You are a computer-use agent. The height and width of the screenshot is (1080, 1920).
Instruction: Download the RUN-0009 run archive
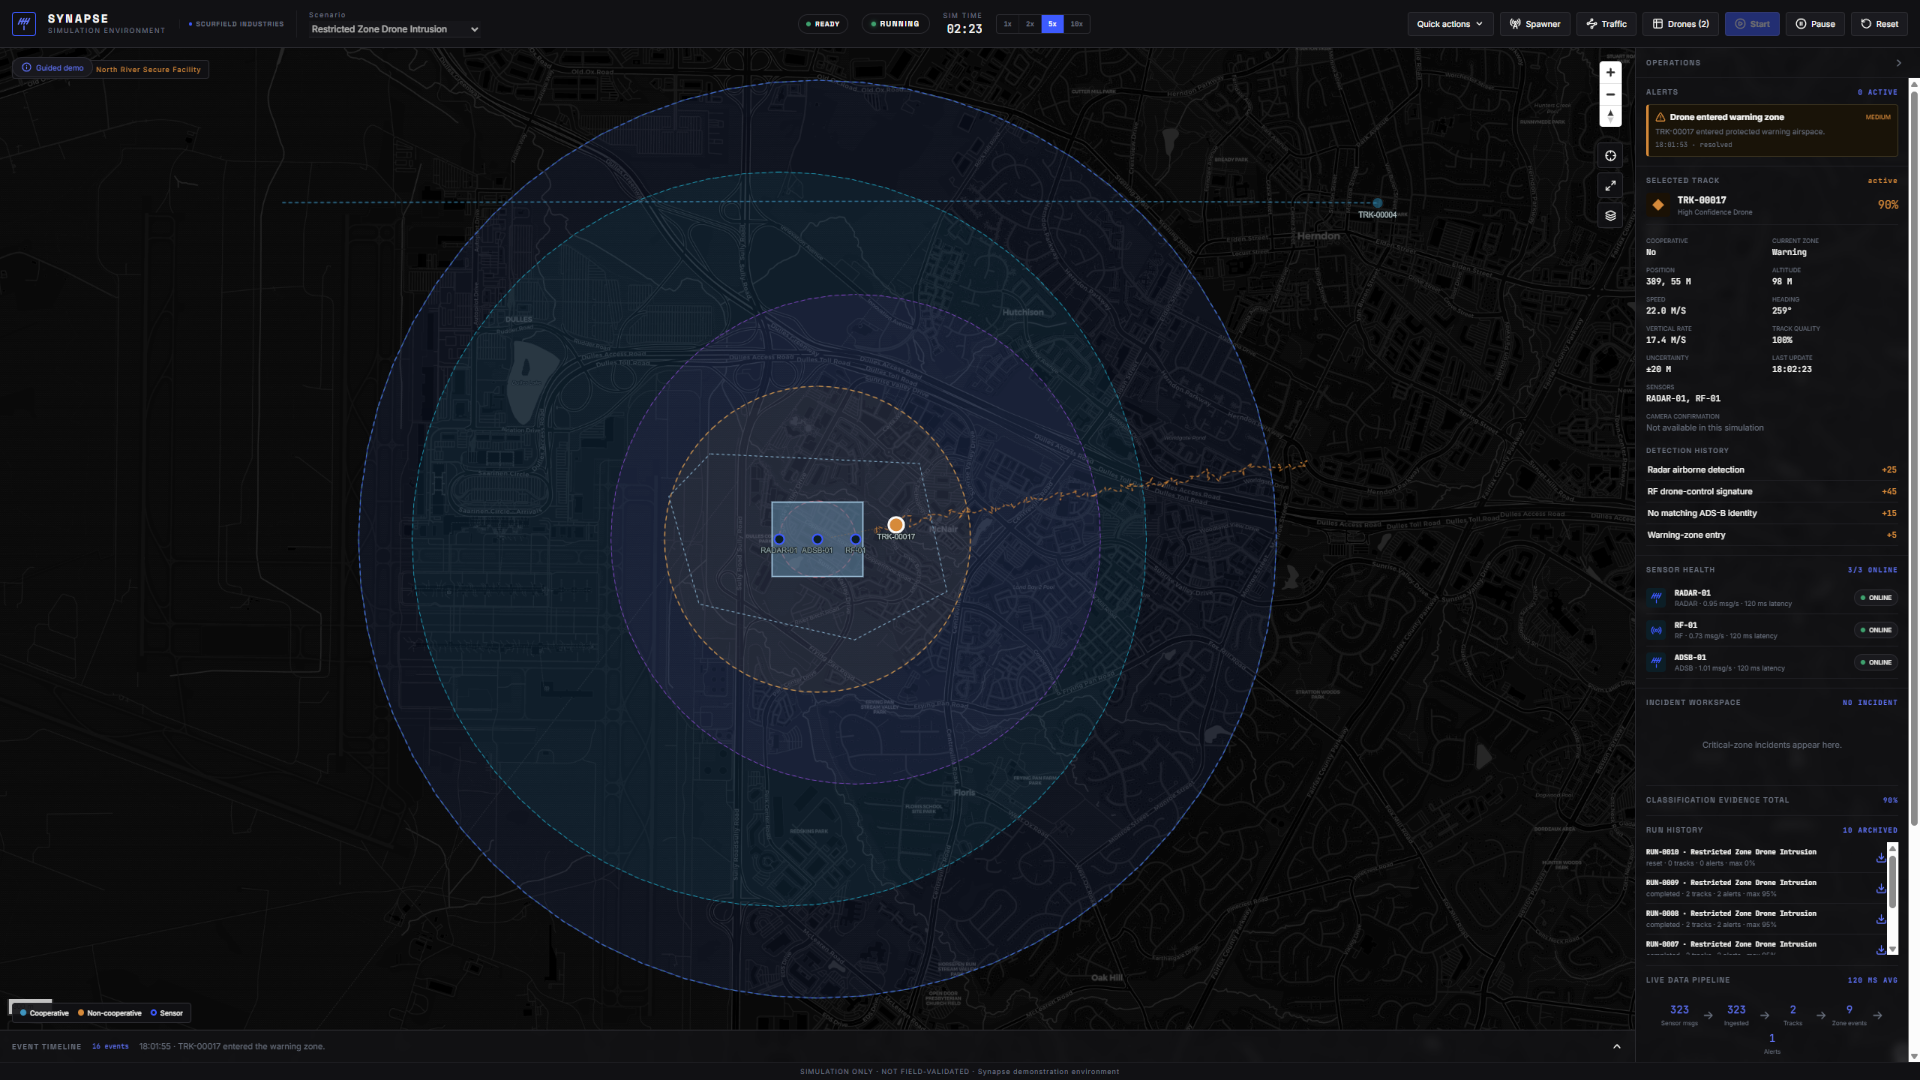coord(1880,888)
